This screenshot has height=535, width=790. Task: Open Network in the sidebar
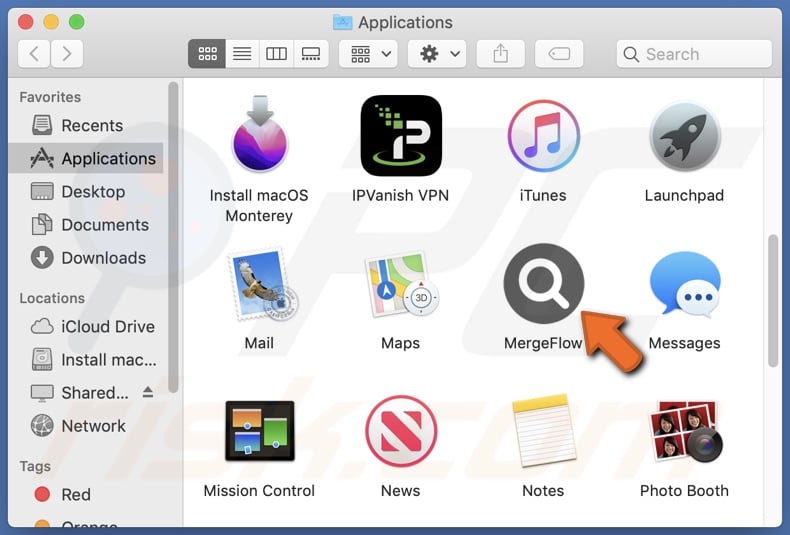86,426
